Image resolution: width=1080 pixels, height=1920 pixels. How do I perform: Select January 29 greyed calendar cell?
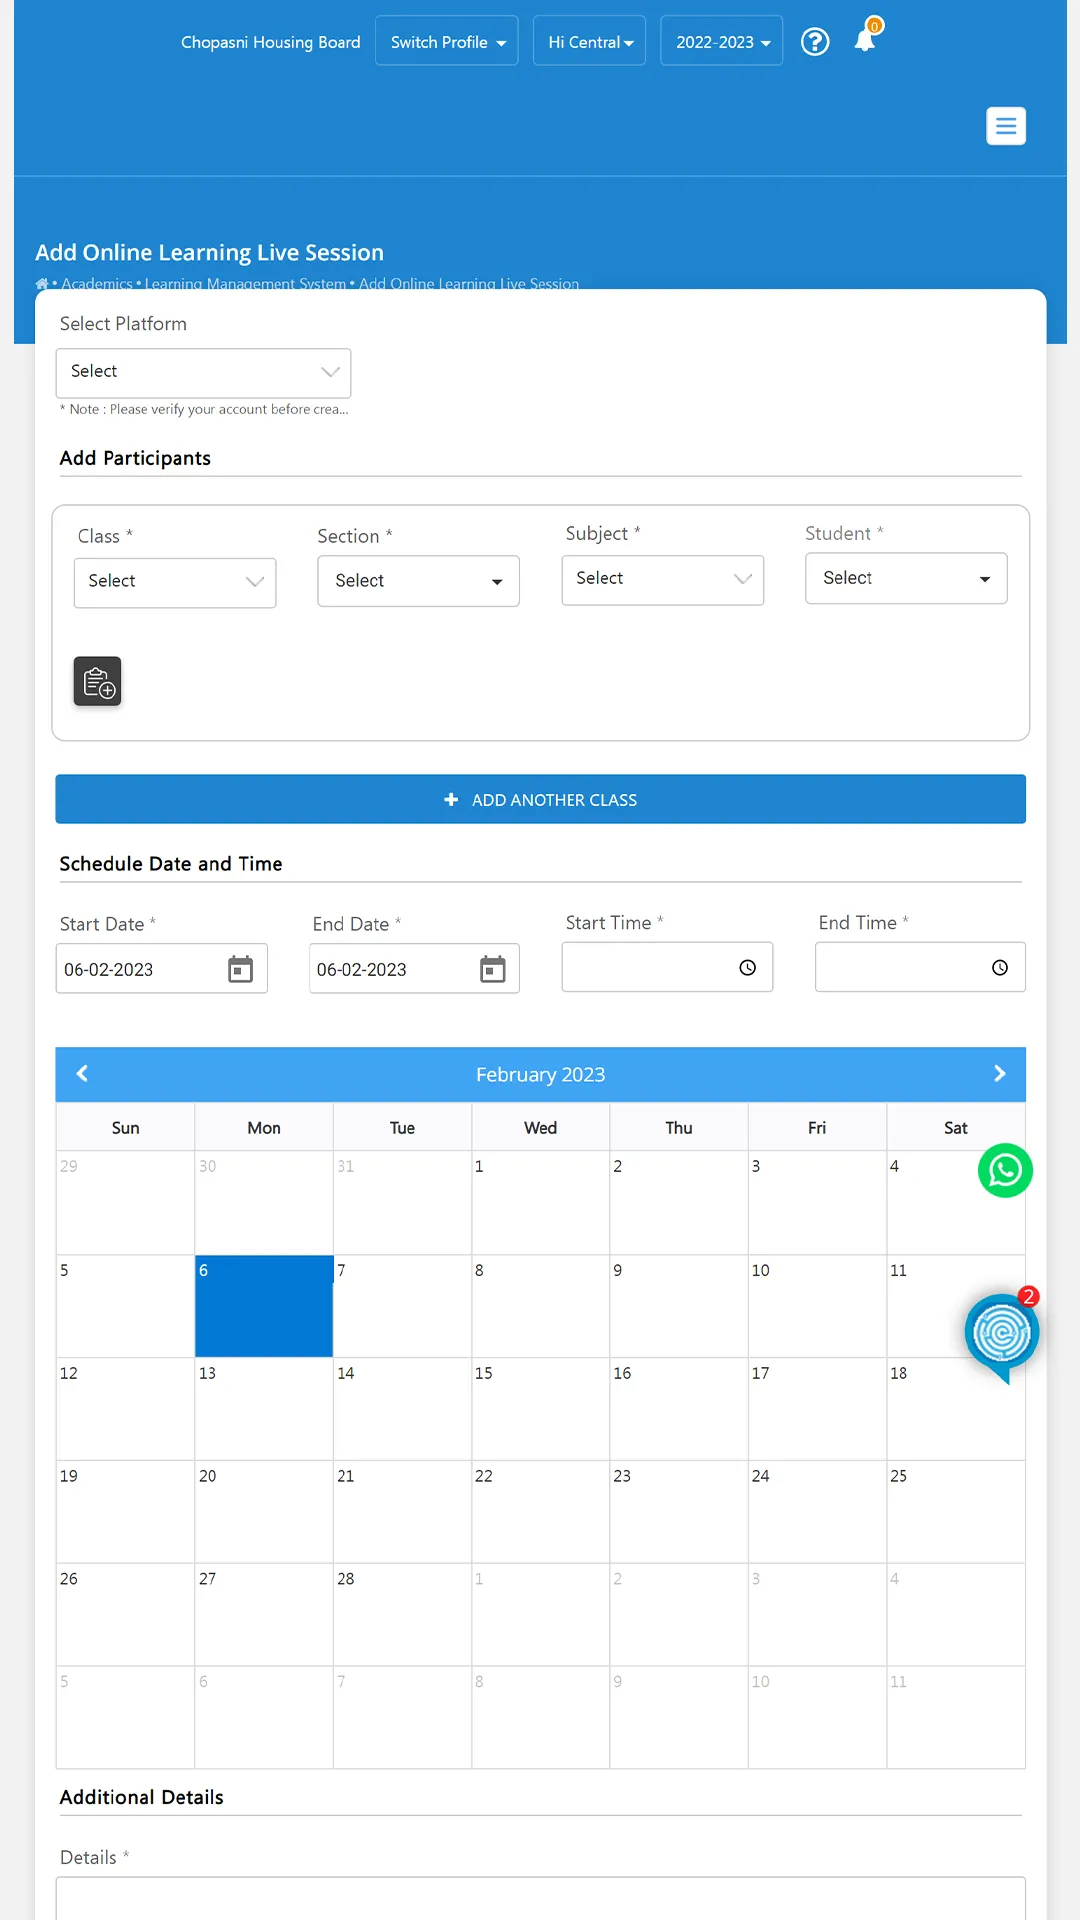pos(125,1203)
